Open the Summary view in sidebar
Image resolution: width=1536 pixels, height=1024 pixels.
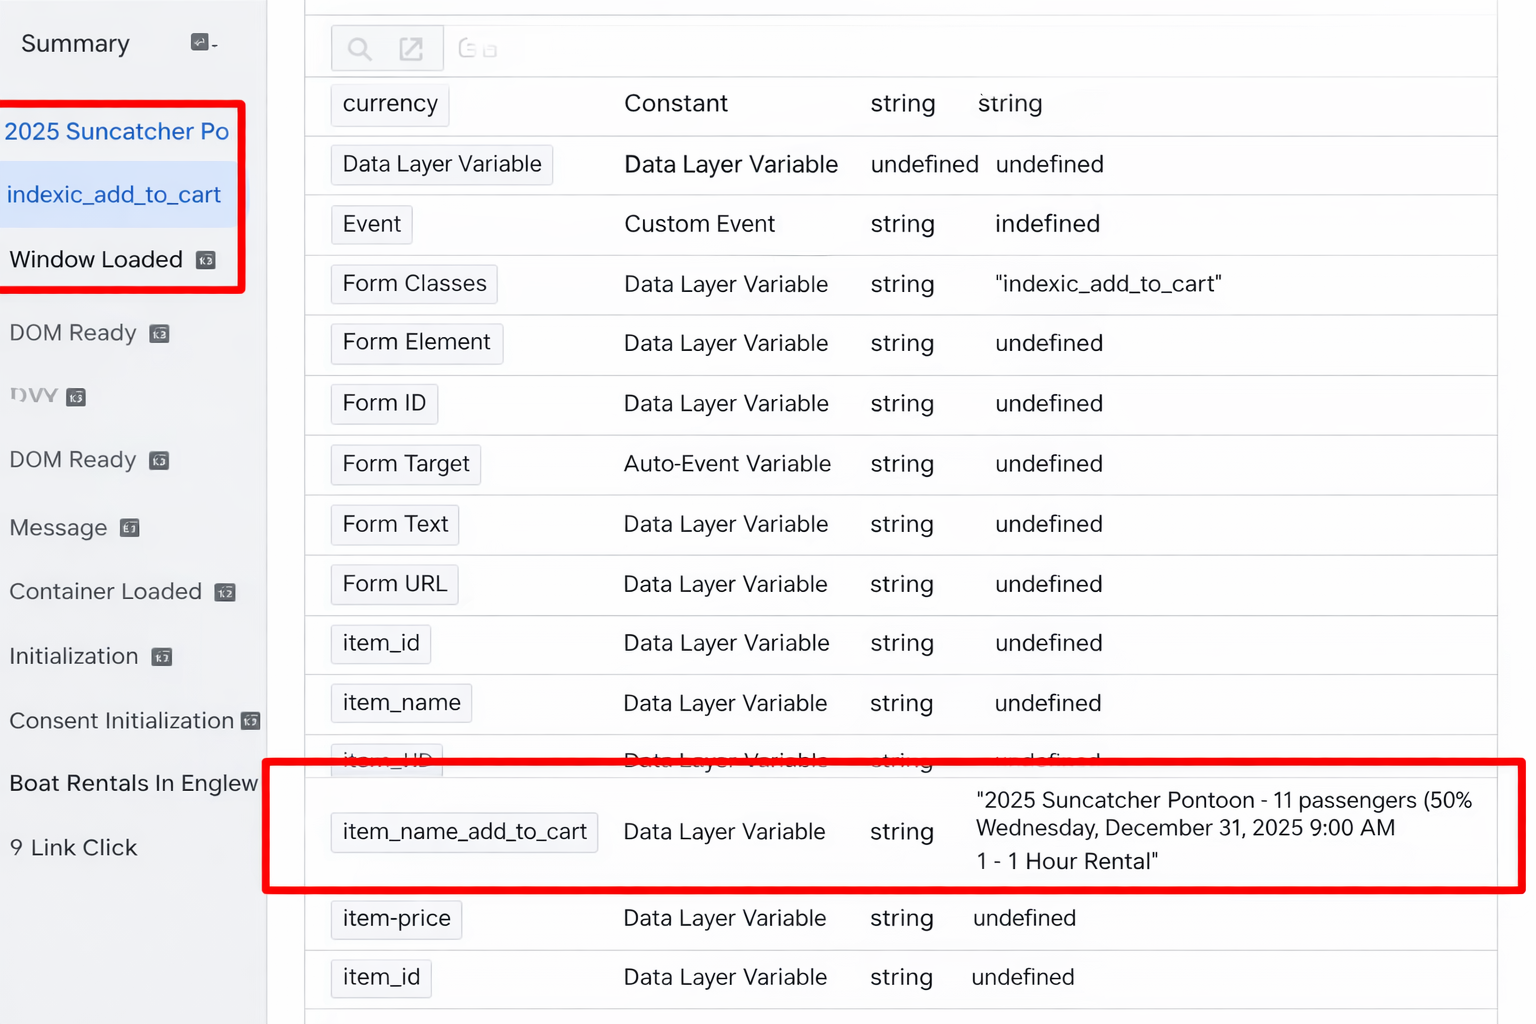75,44
